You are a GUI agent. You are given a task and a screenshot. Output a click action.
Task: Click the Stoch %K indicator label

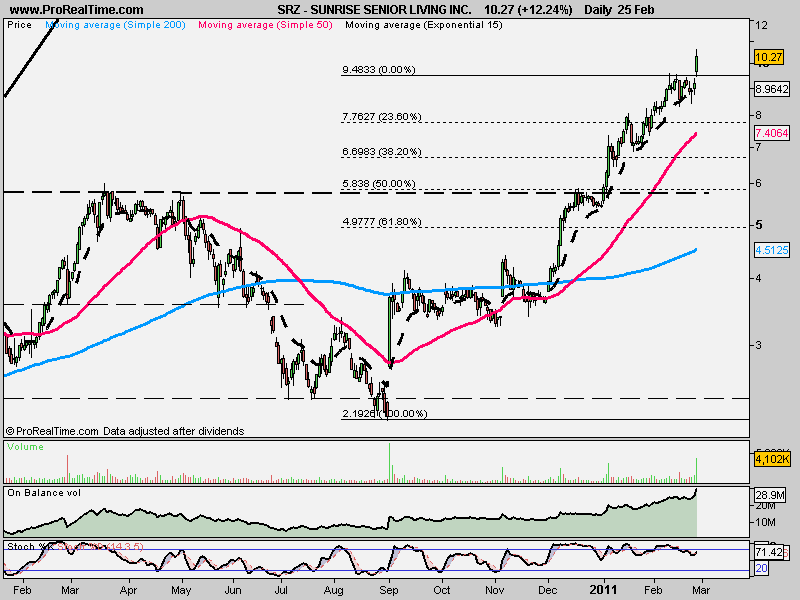click(30, 546)
